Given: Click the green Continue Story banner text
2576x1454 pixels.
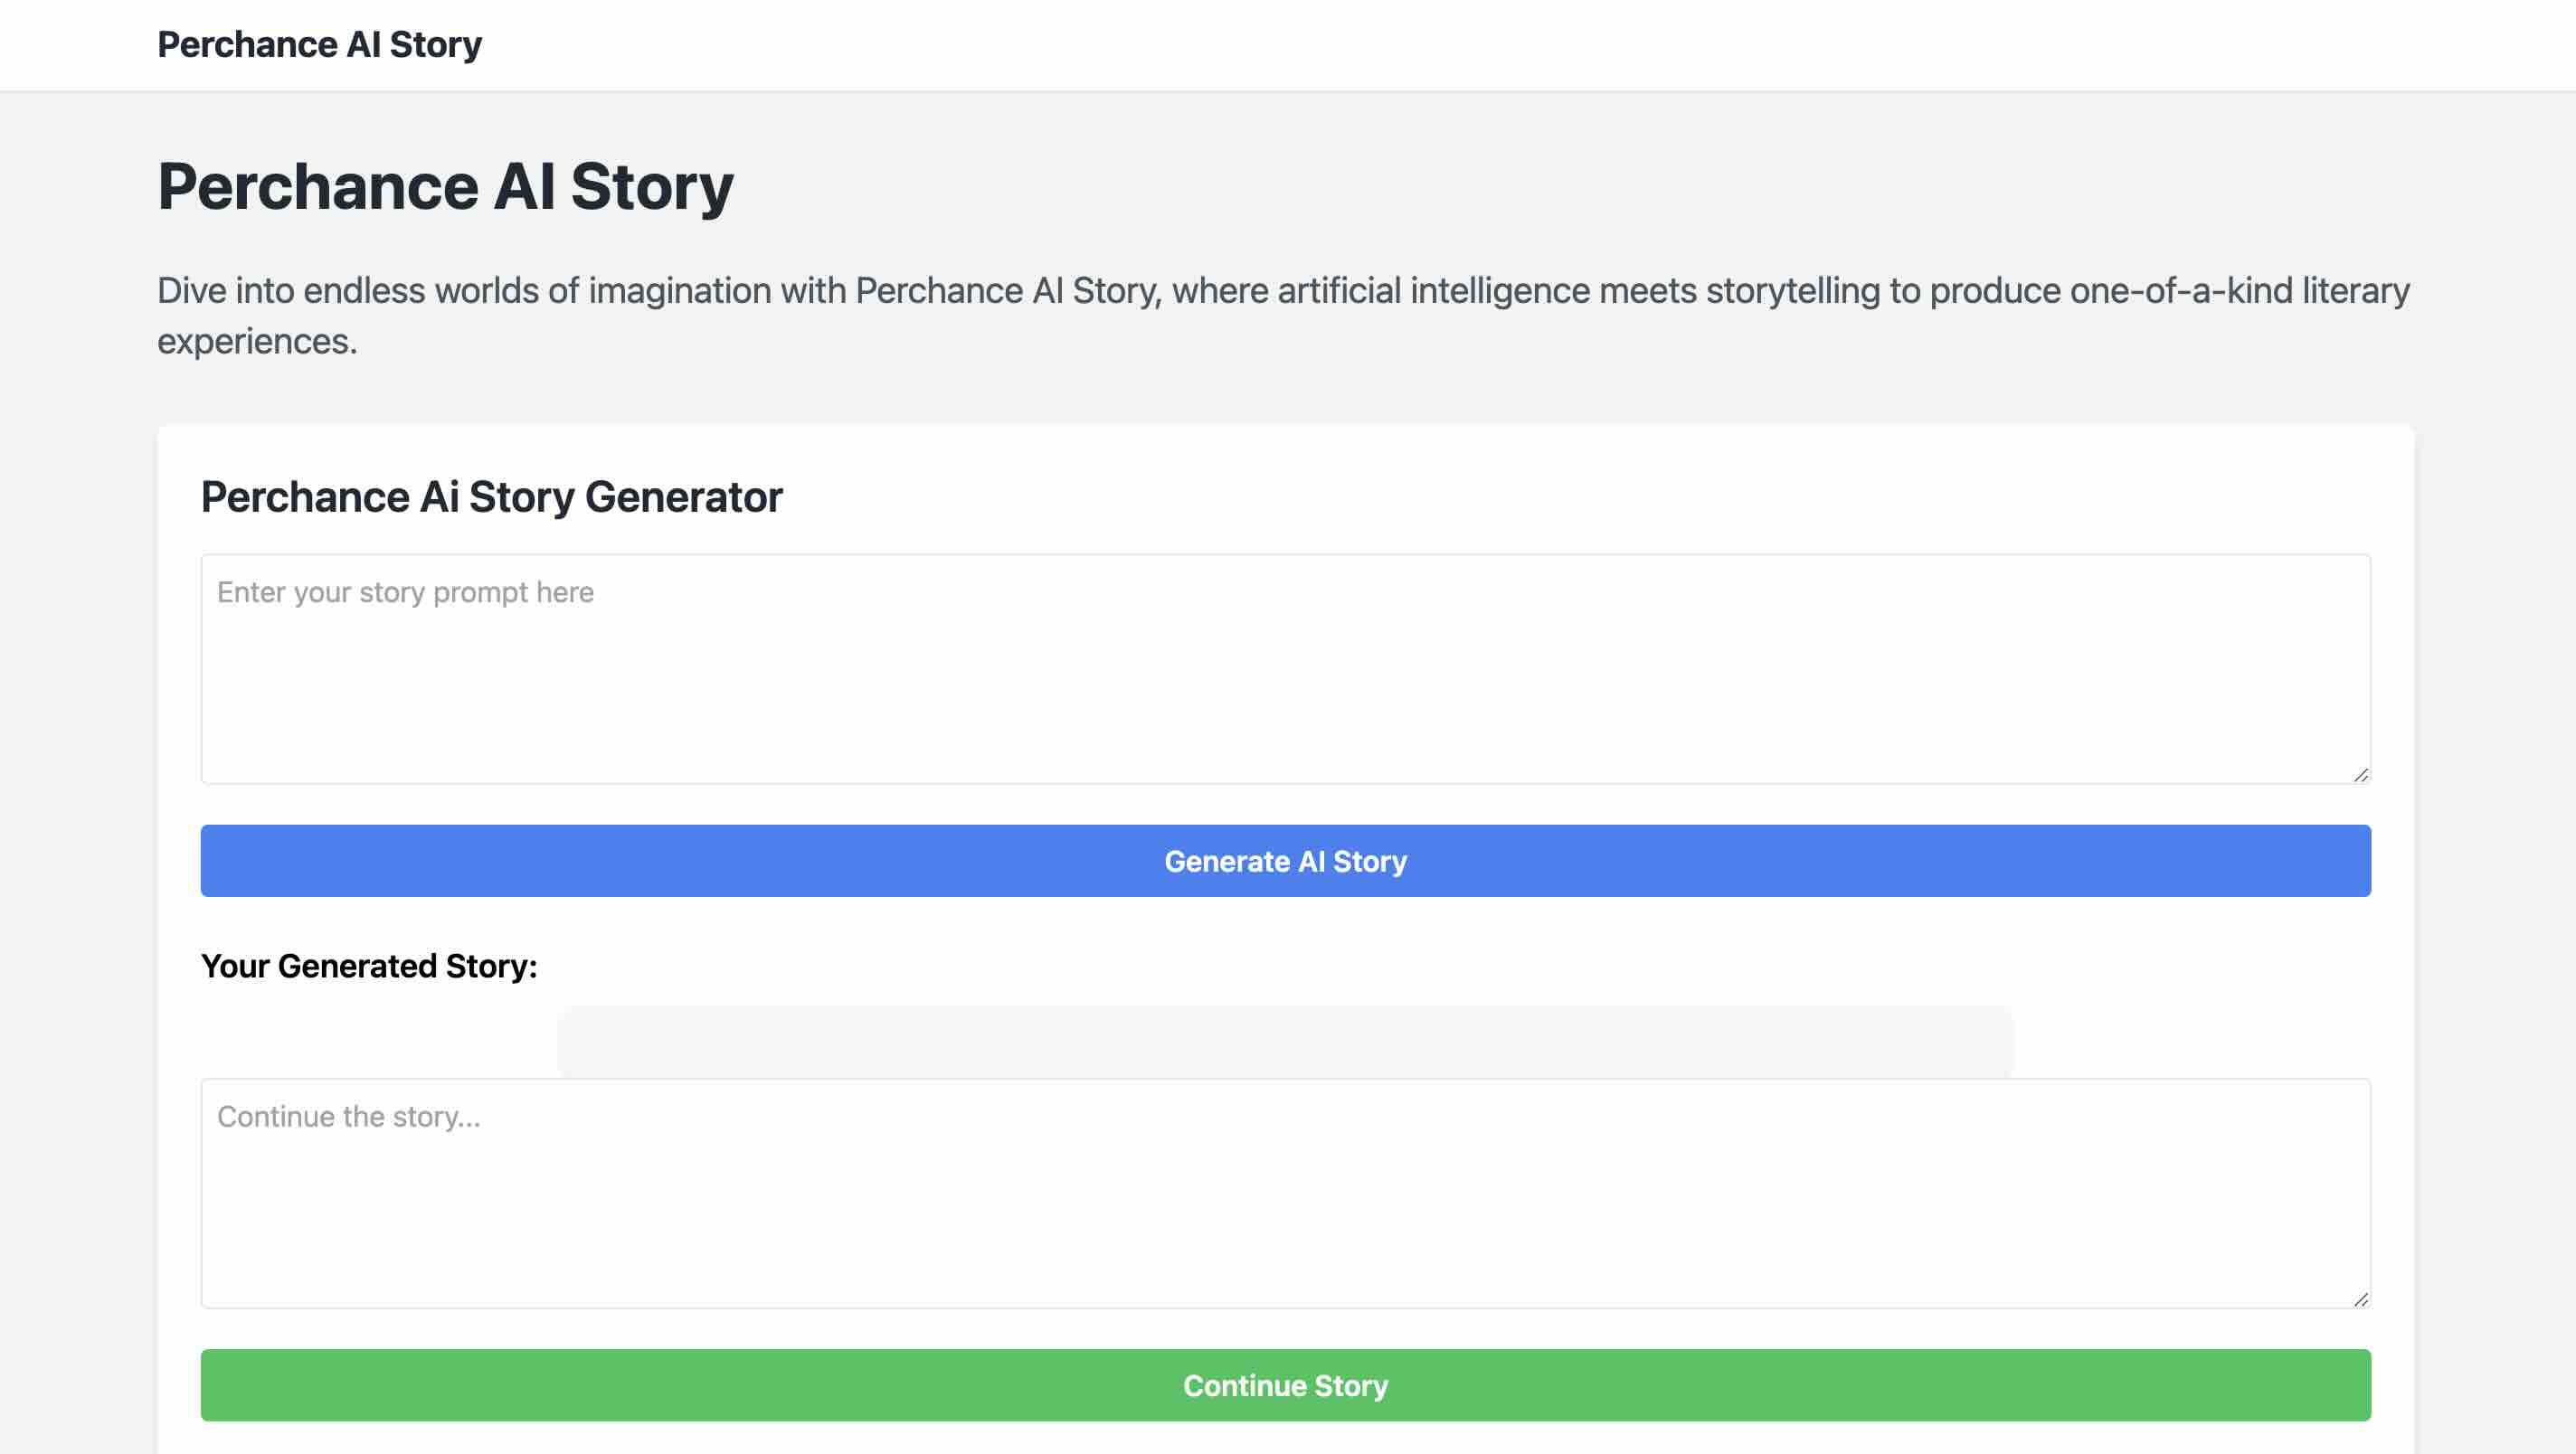Looking at the screenshot, I should click(x=1285, y=1385).
